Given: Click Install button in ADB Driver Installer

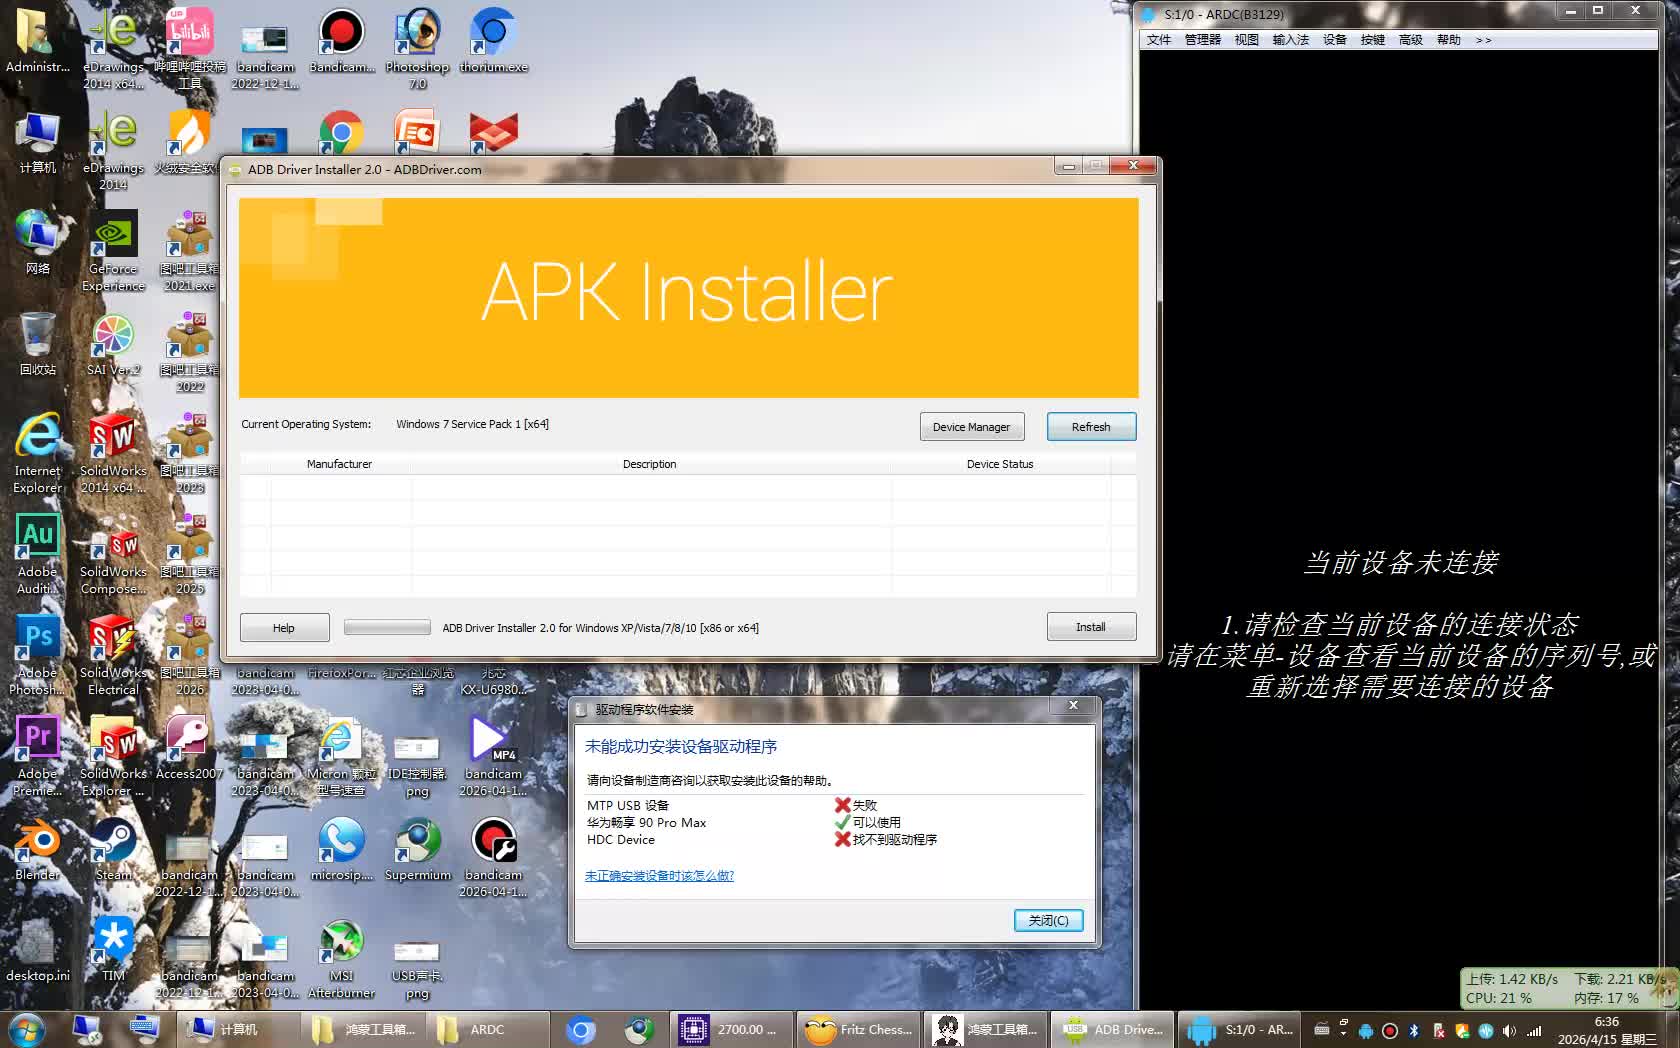Looking at the screenshot, I should click(x=1091, y=627).
